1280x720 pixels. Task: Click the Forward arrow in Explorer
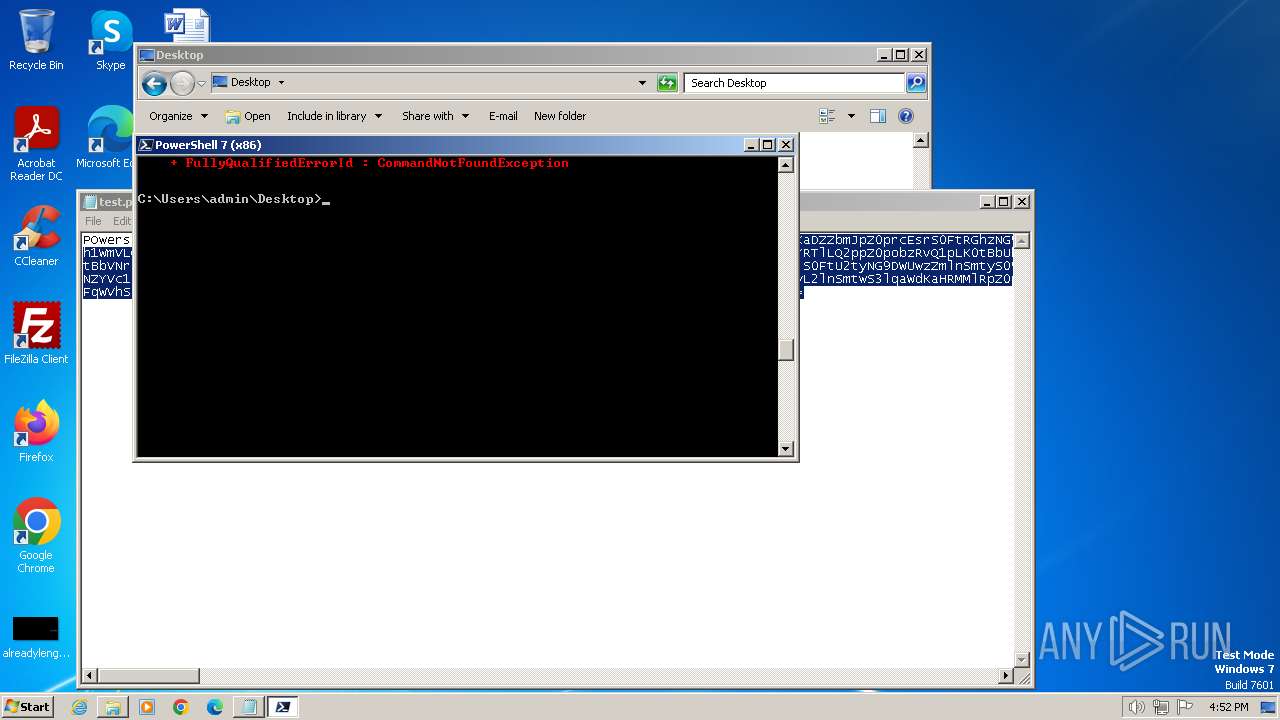[182, 83]
